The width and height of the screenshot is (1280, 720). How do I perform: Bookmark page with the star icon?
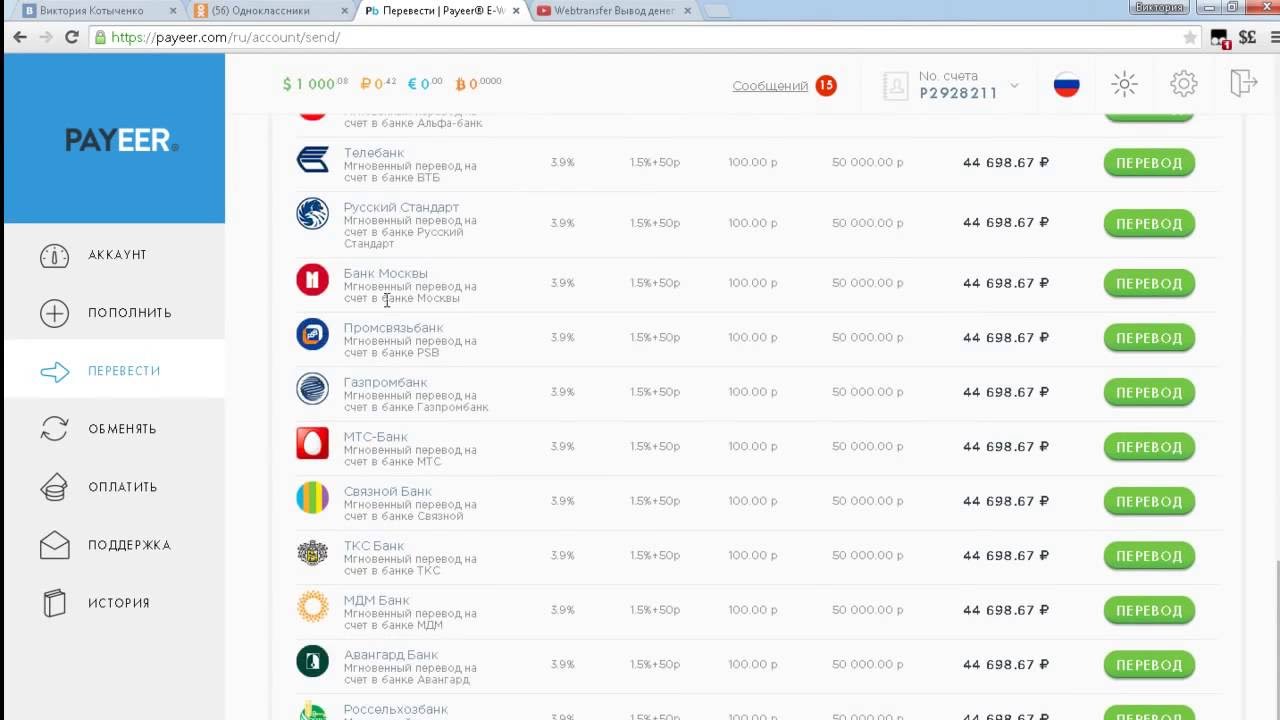(1190, 37)
